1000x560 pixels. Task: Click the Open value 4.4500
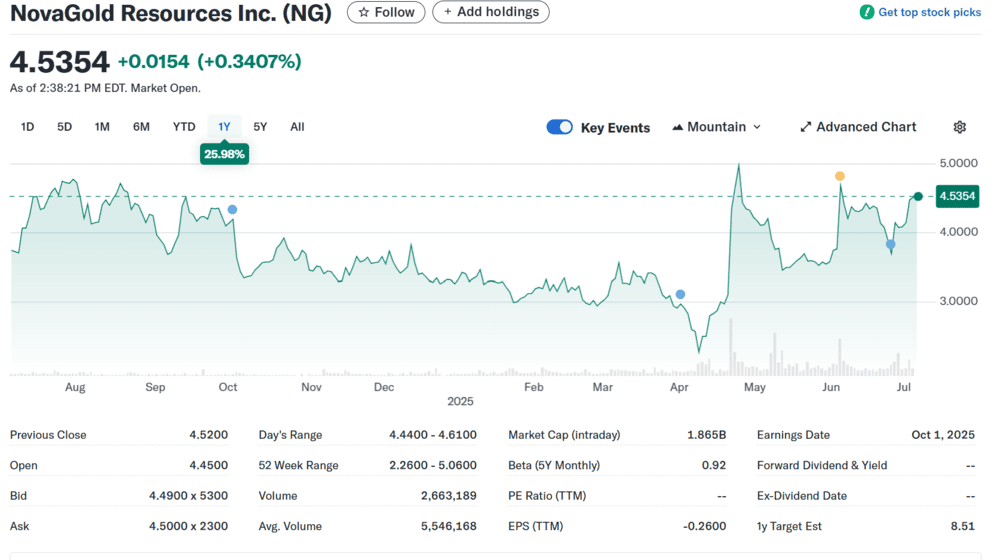[208, 466]
